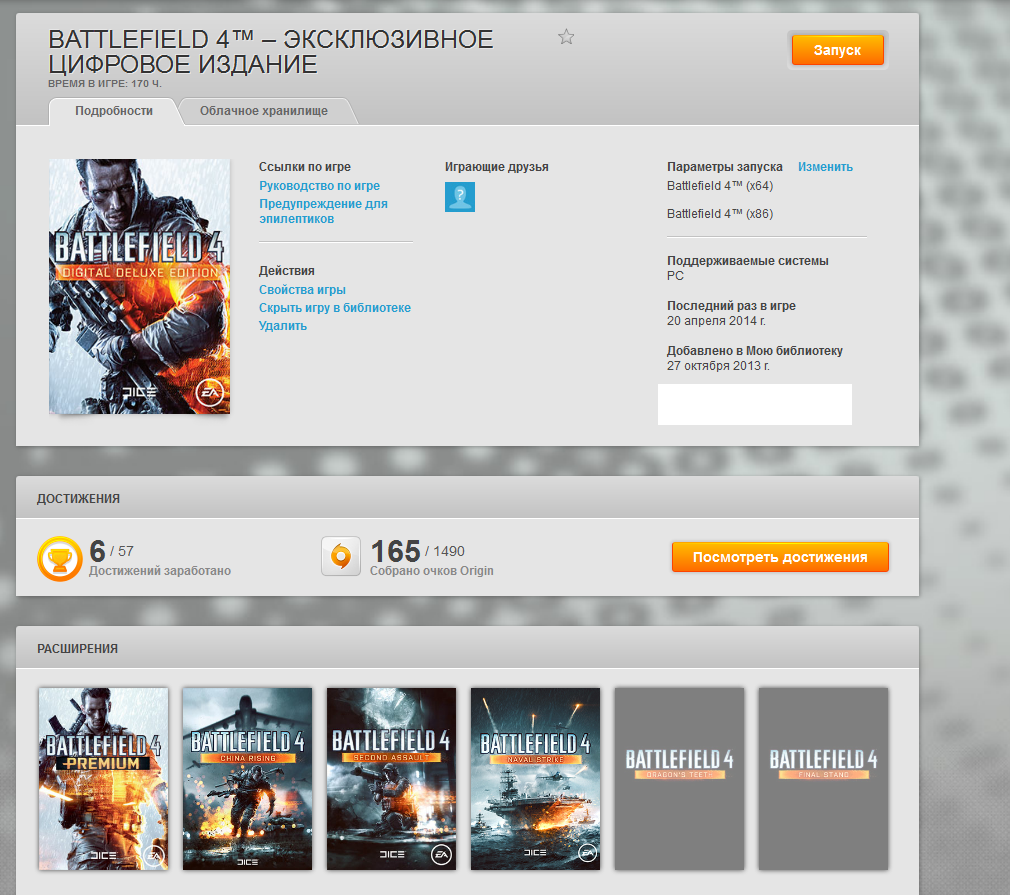Open Предупреждение для эпилептиков link
Screen dimensions: 1010x895
(x=323, y=211)
